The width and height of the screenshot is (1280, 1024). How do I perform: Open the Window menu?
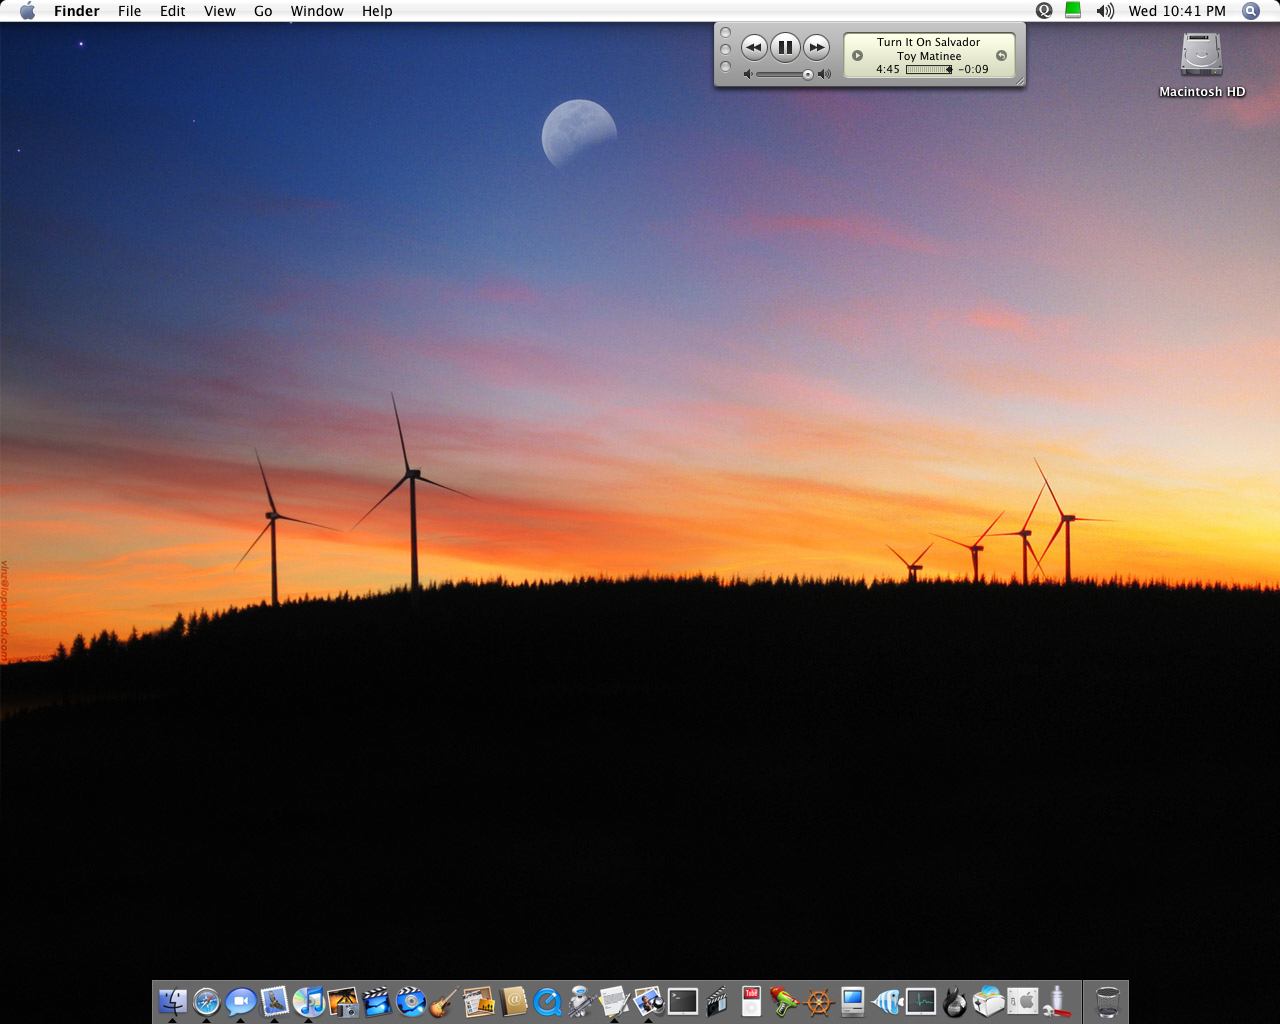pos(317,11)
